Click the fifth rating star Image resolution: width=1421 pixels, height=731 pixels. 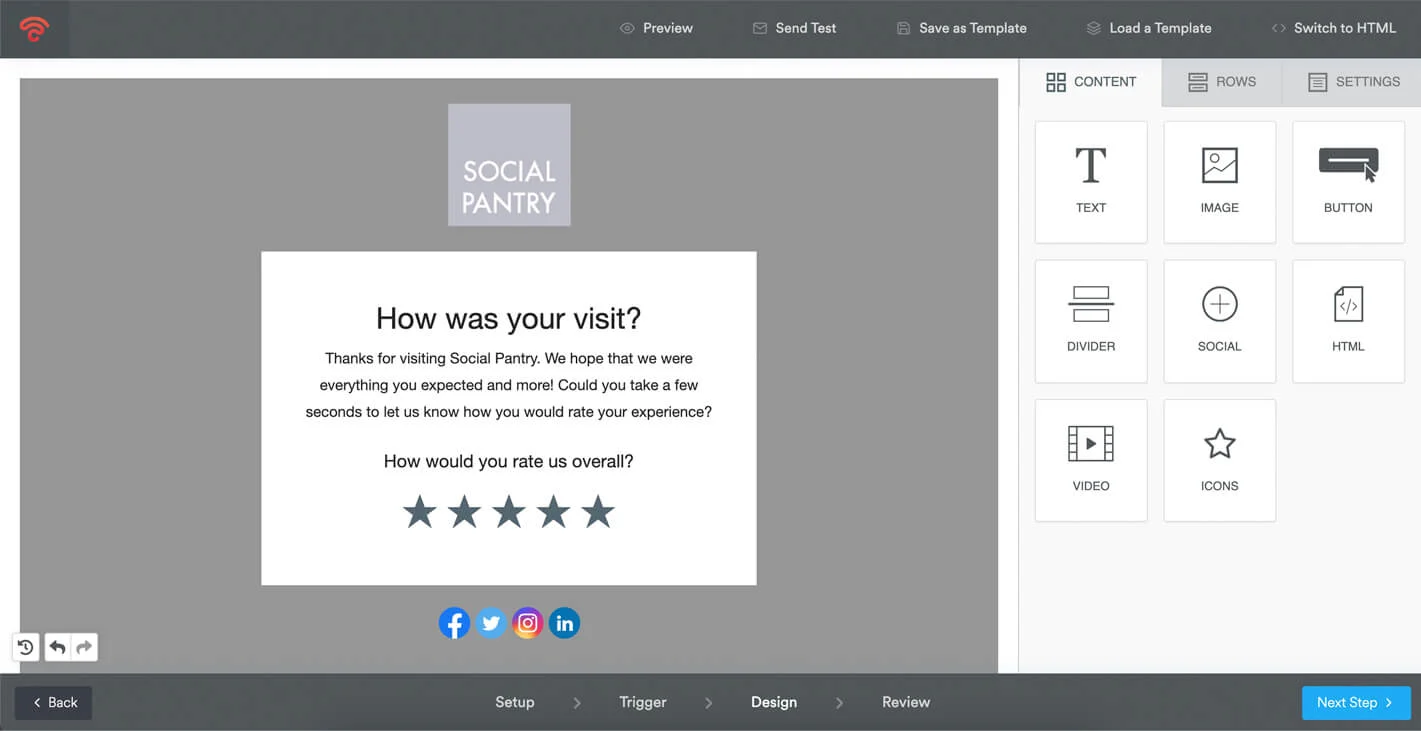(598, 512)
